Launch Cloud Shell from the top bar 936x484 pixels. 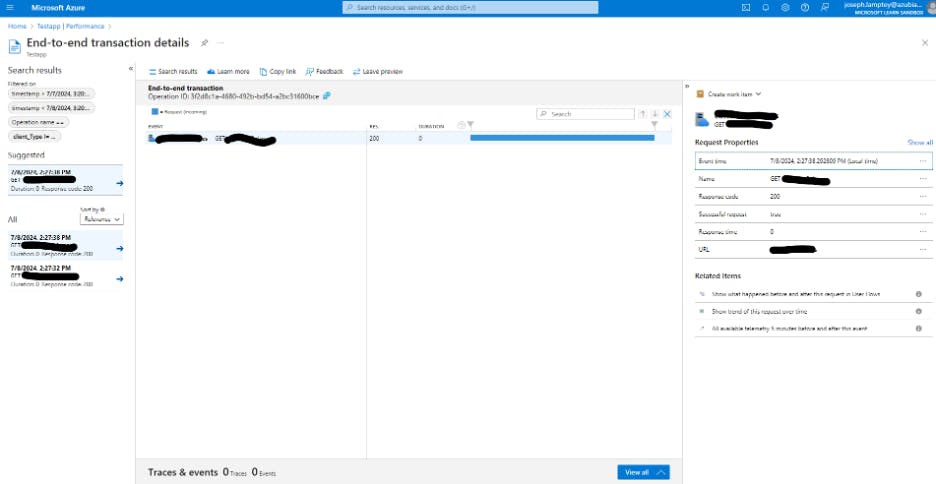[746, 8]
